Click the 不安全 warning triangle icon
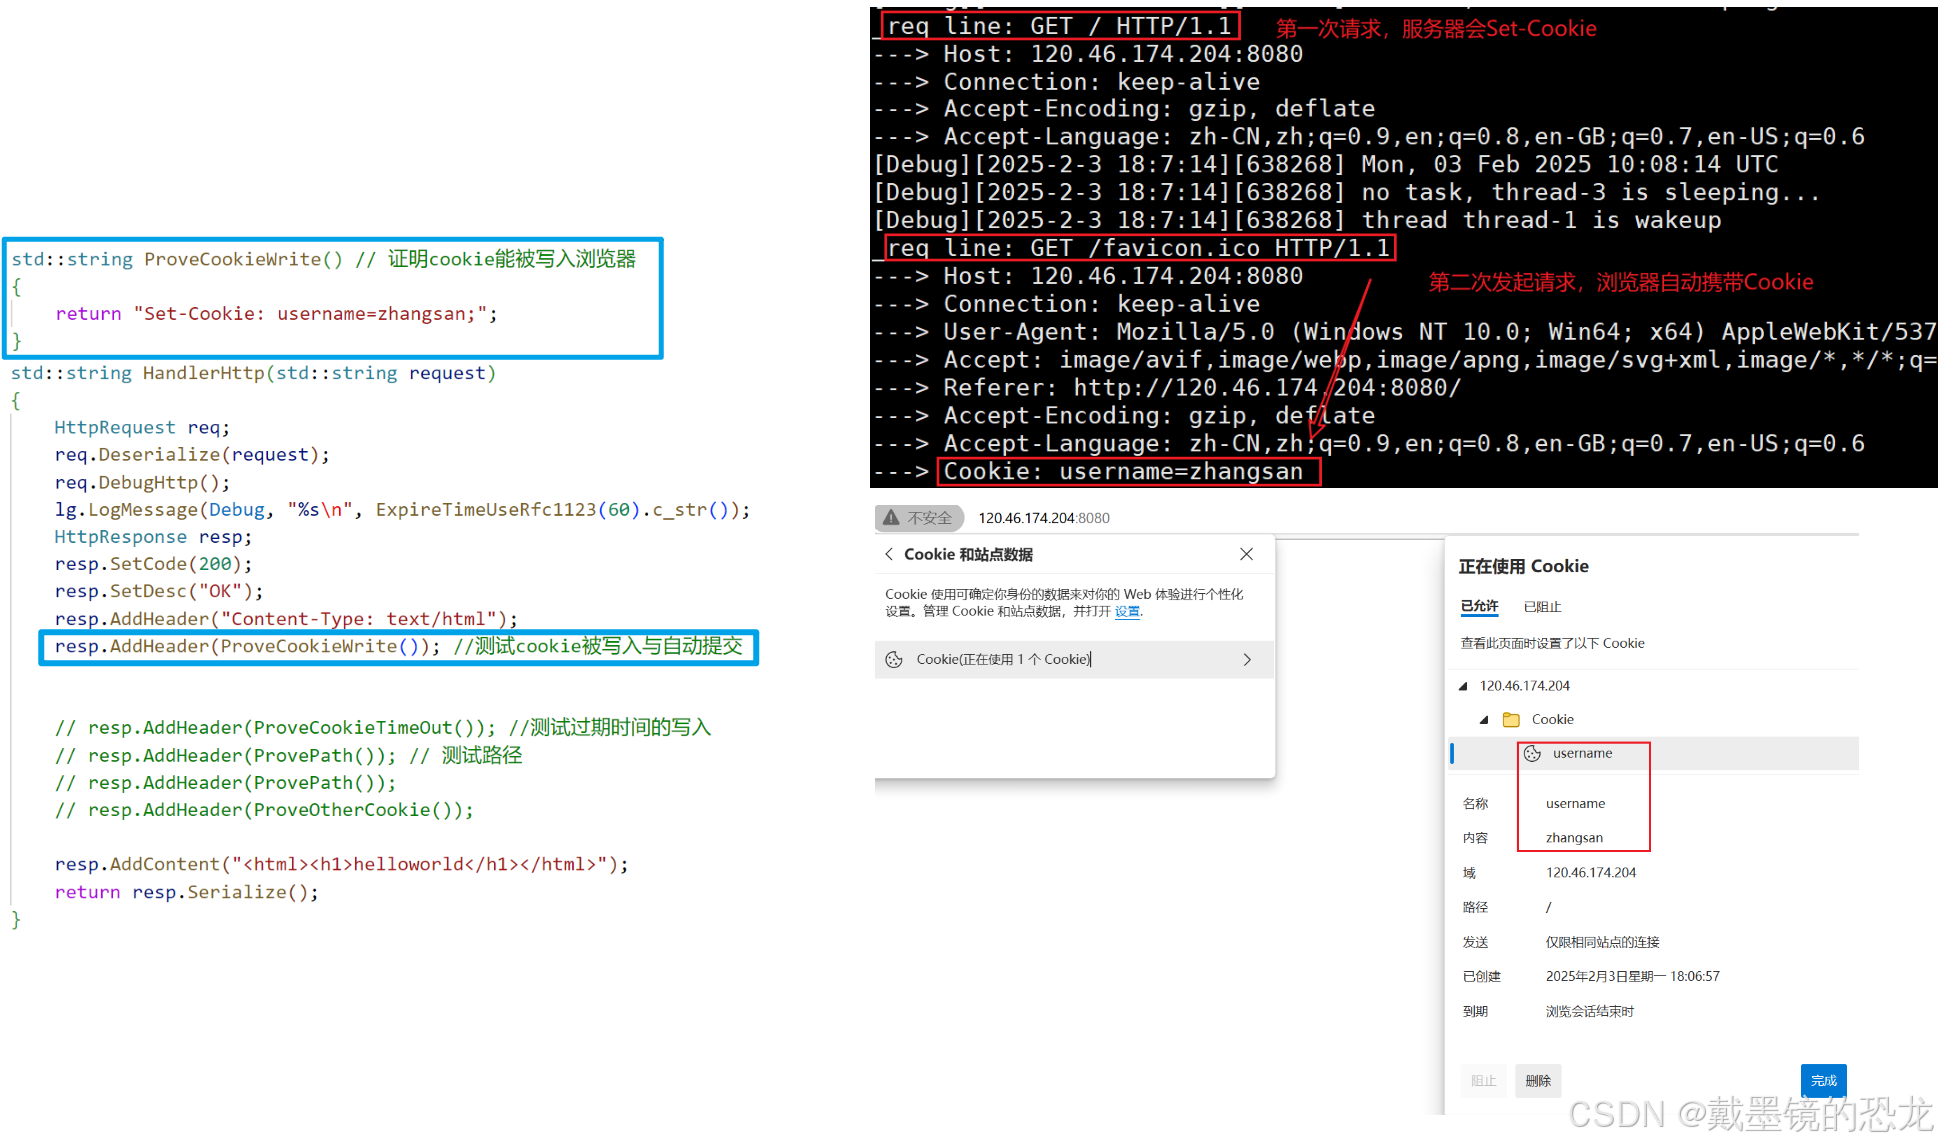 [891, 518]
